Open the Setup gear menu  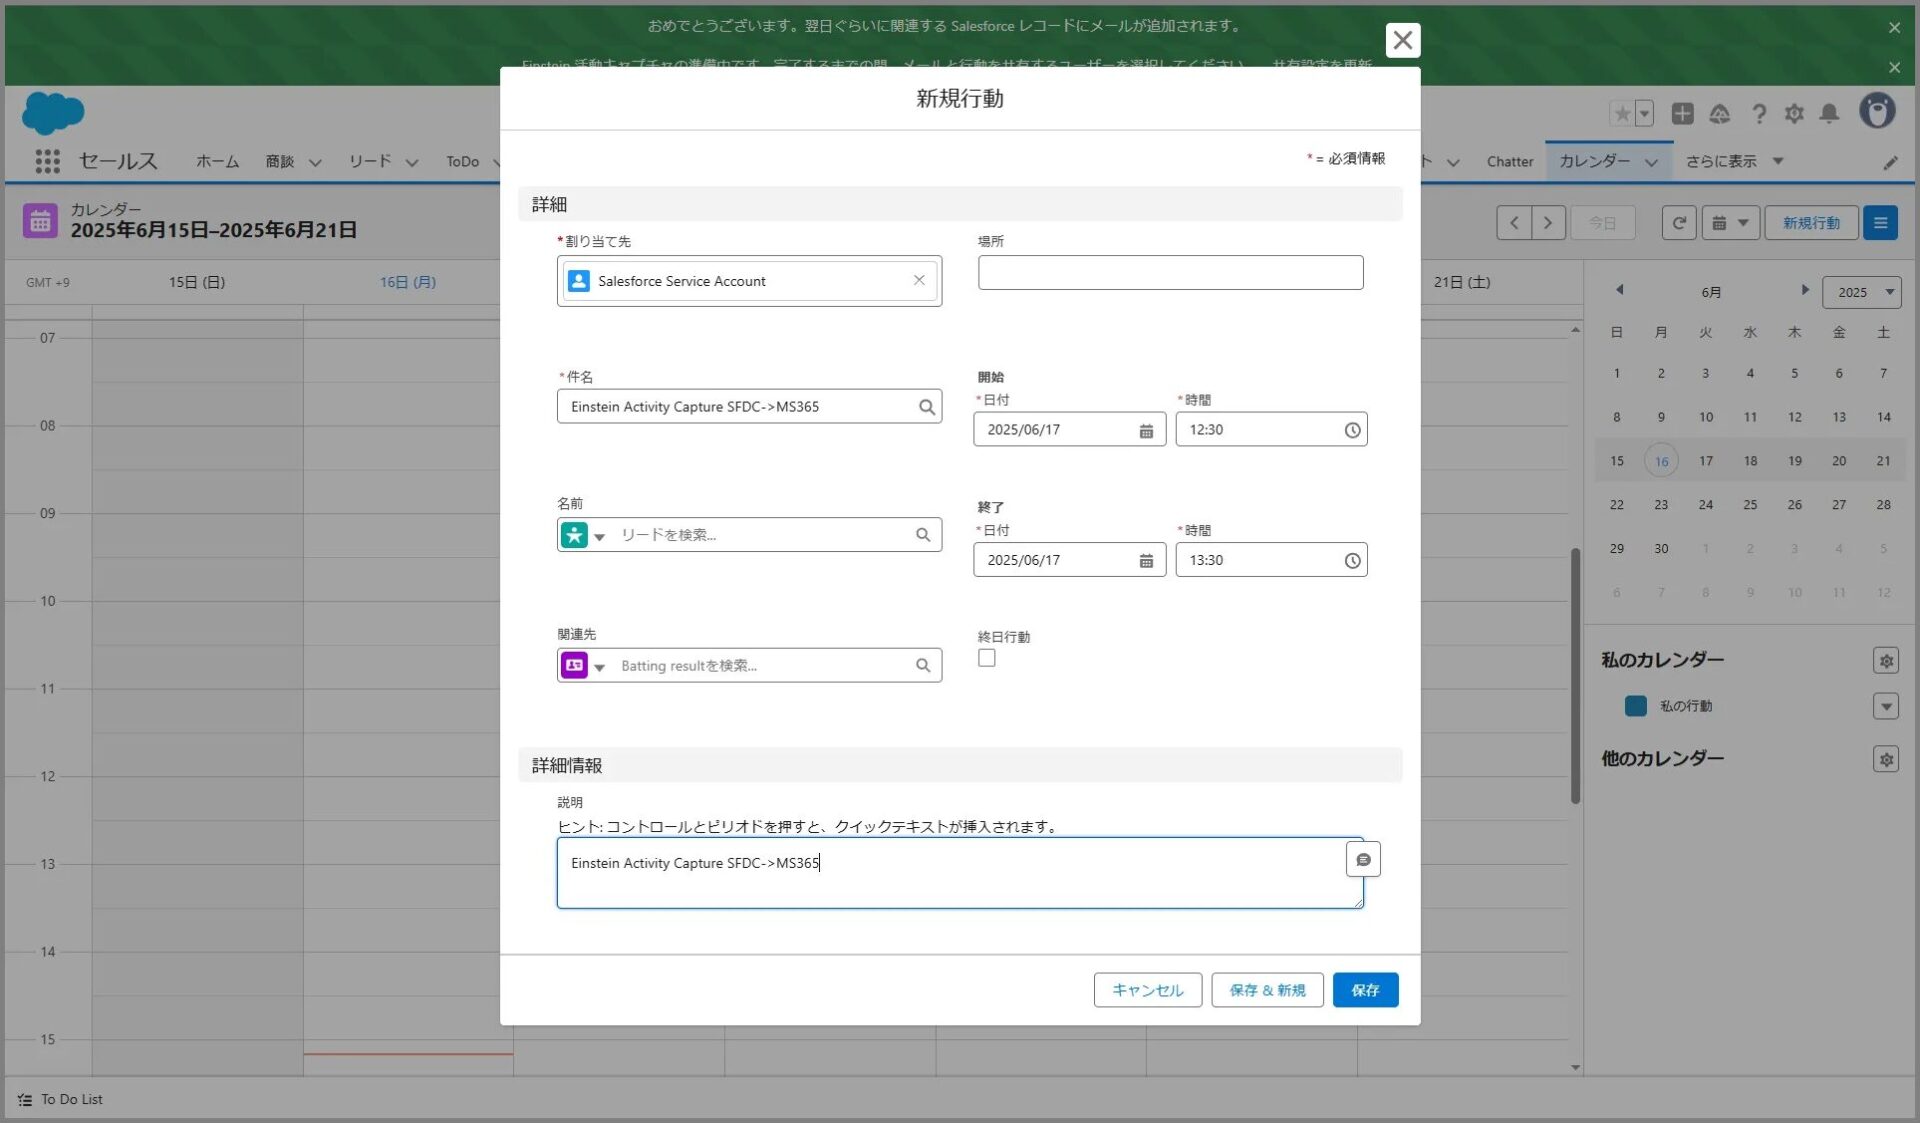1794,114
